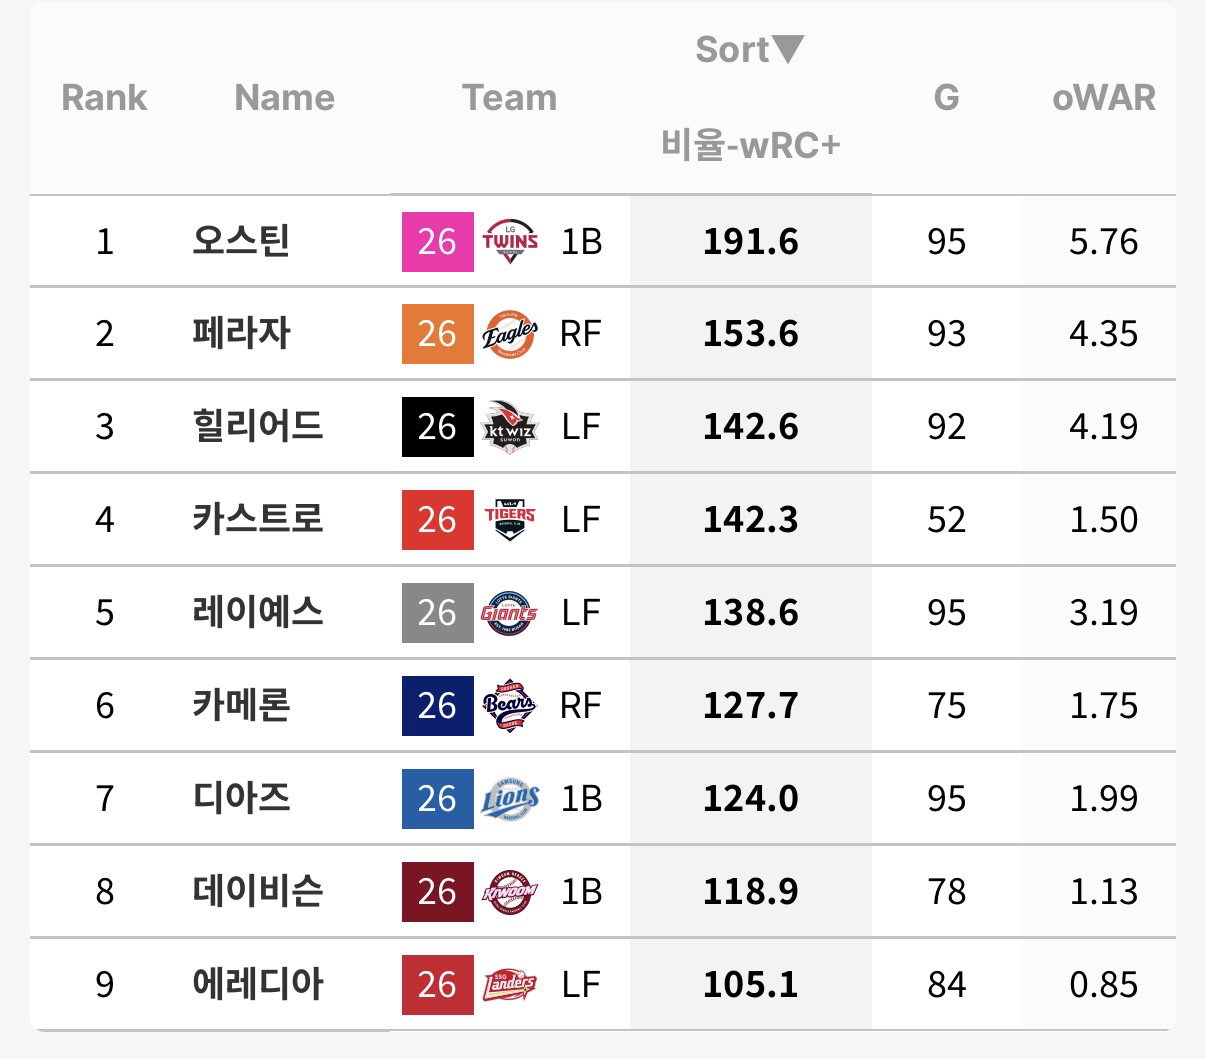Sort the table by oWAR column
Viewport: 1206px width, 1059px height.
coord(1104,97)
